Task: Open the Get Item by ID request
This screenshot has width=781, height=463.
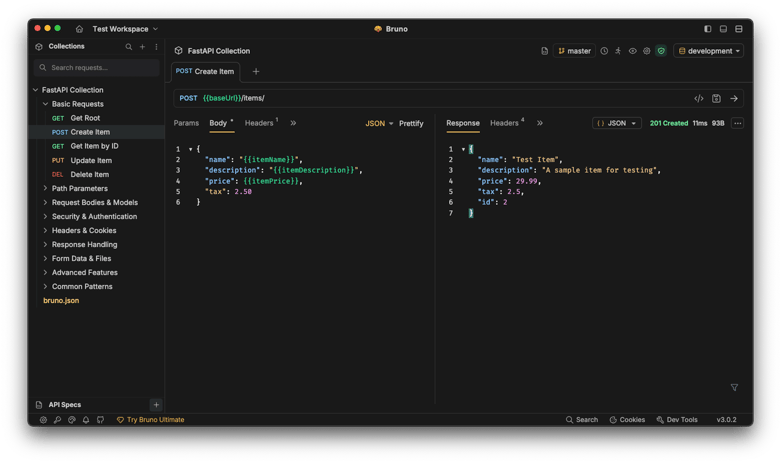Action: [97, 146]
